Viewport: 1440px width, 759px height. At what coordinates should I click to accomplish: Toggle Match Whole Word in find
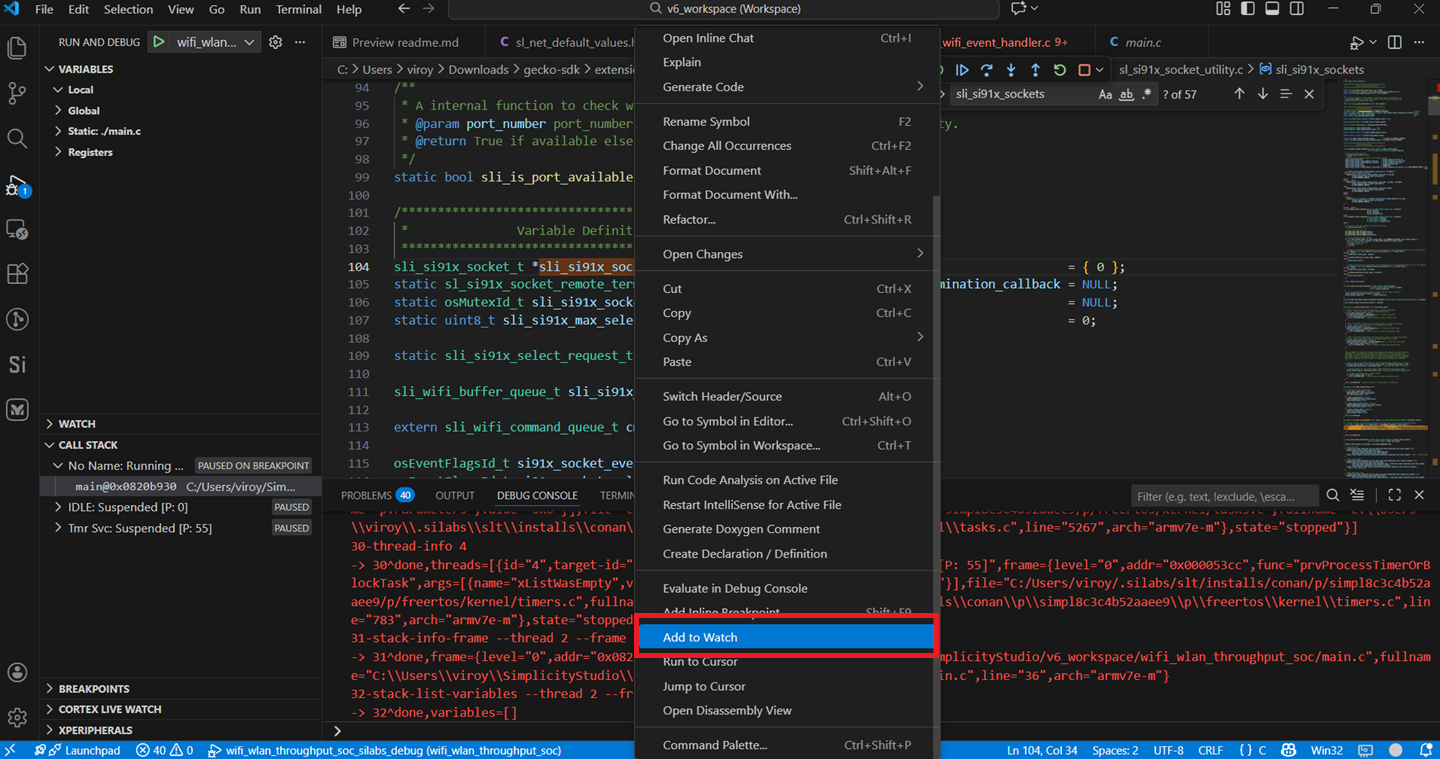(1126, 94)
